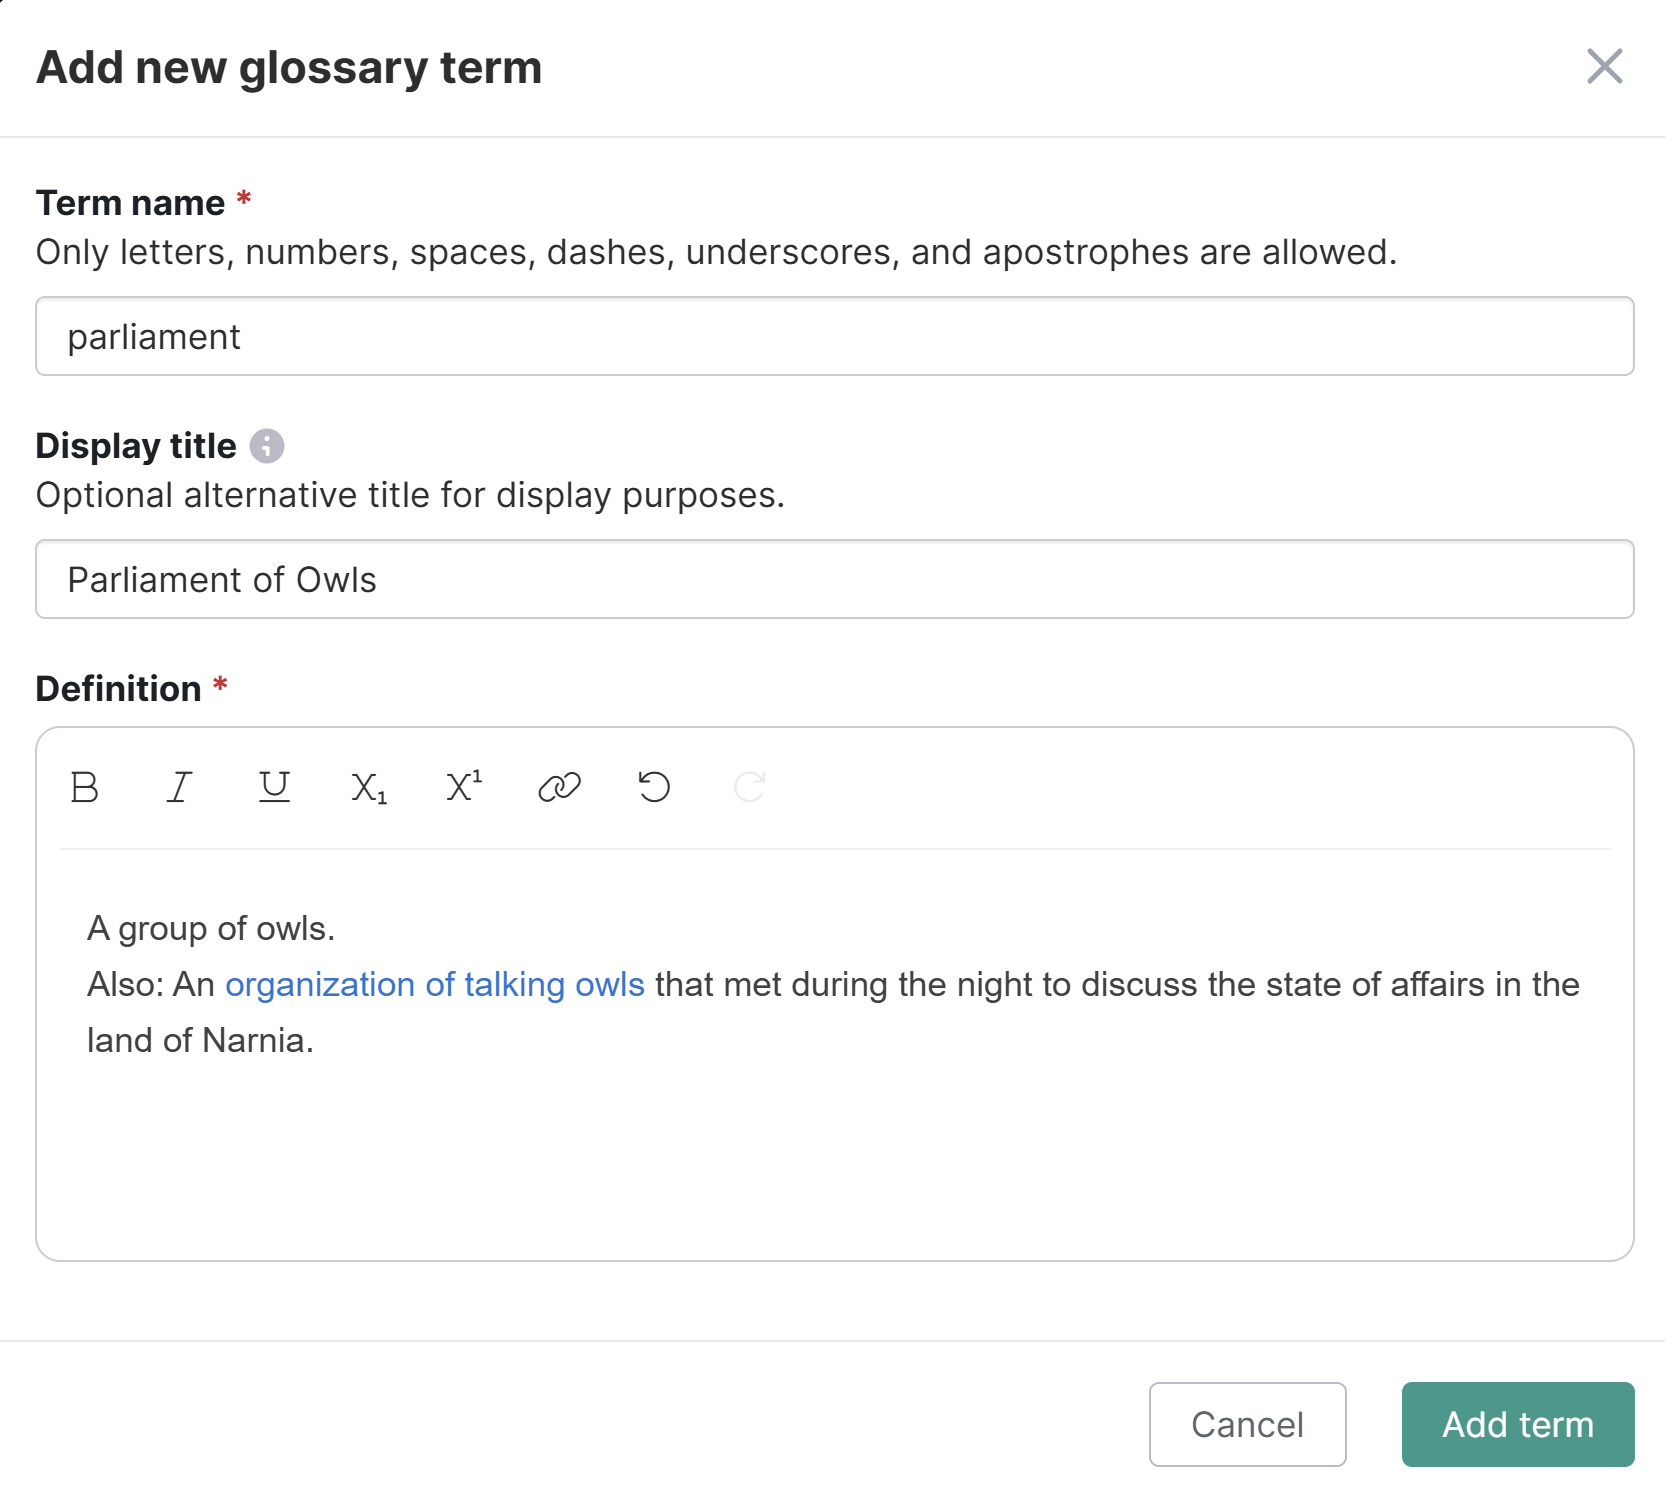Focus the Display title text field
The image size is (1665, 1493).
click(x=834, y=580)
